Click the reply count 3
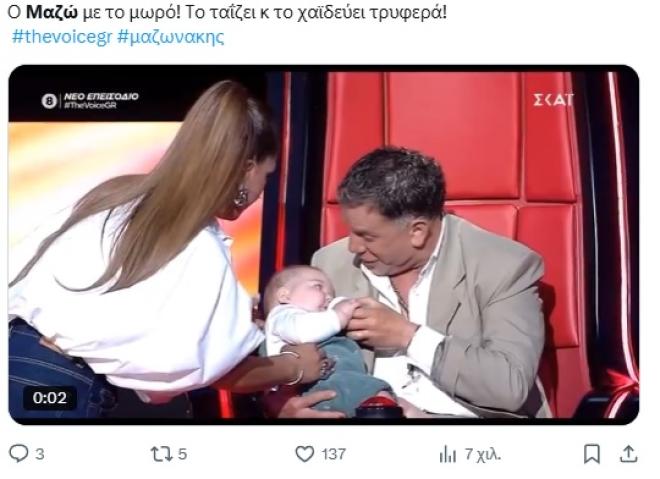 coord(40,454)
